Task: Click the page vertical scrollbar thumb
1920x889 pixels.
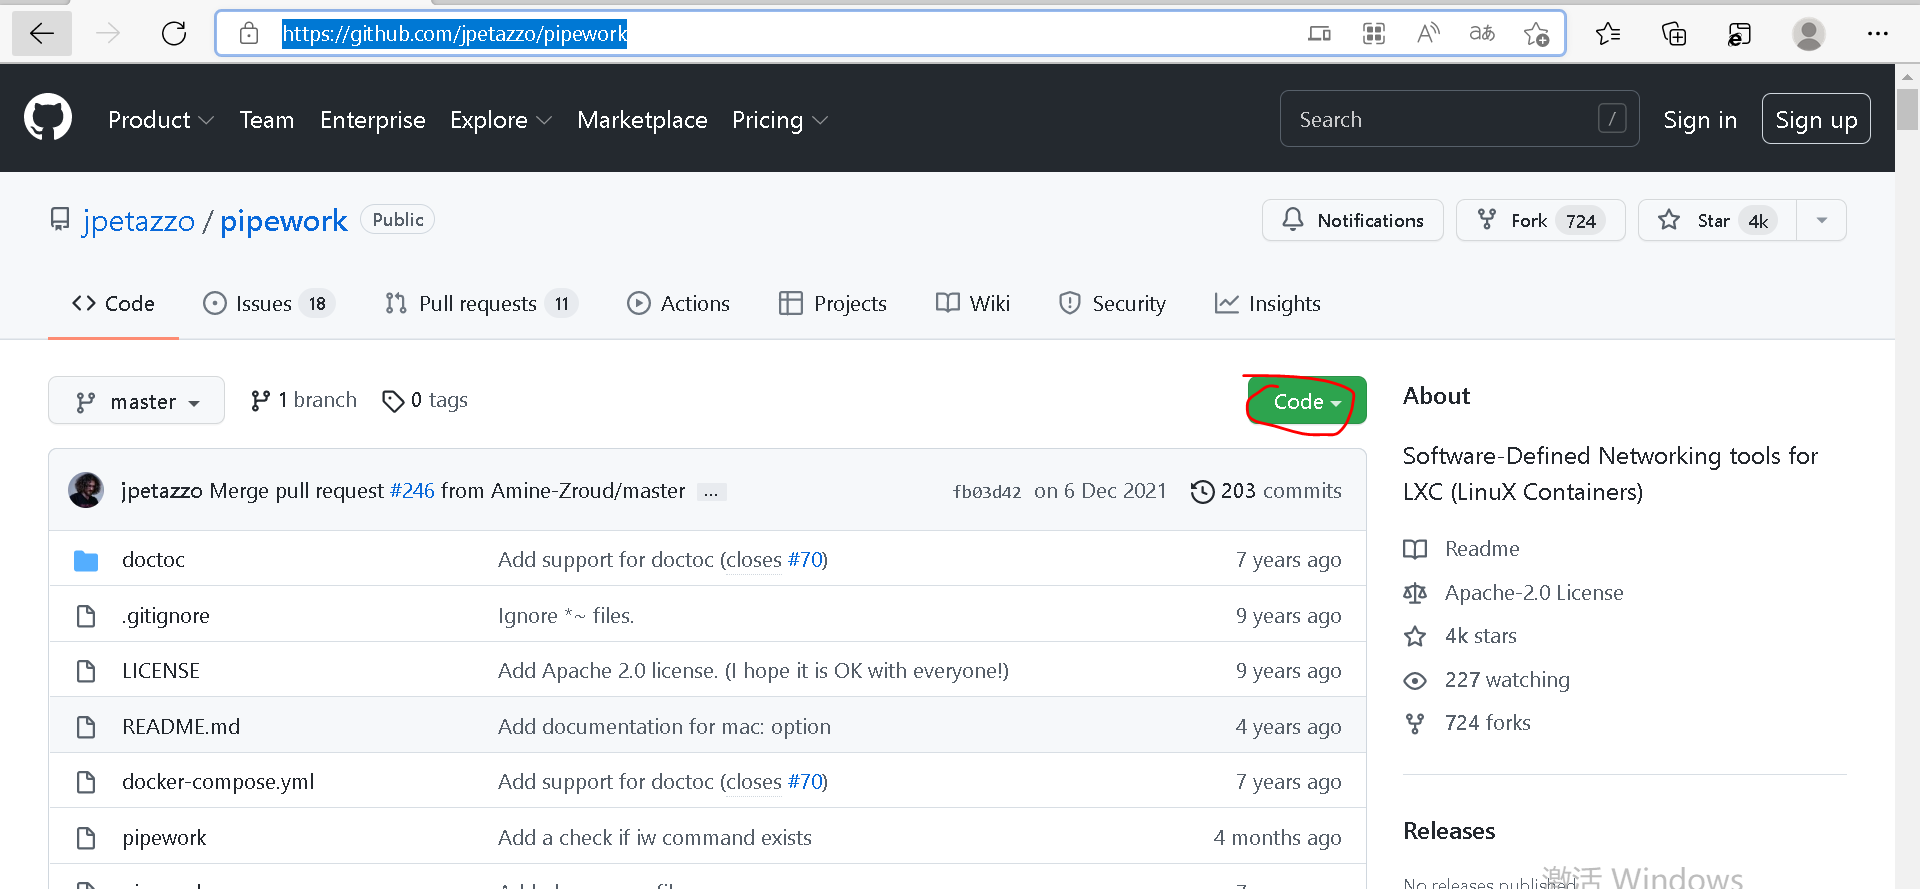Action: (1907, 109)
